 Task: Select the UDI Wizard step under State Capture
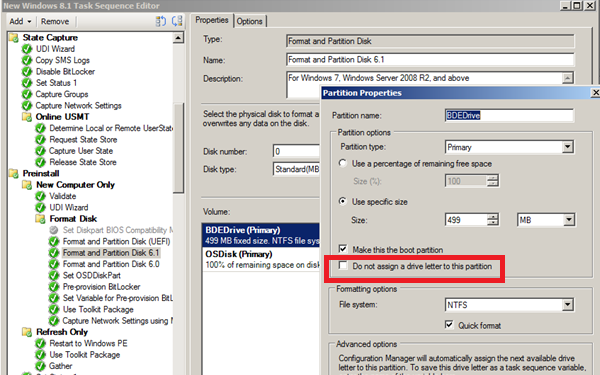click(x=55, y=49)
